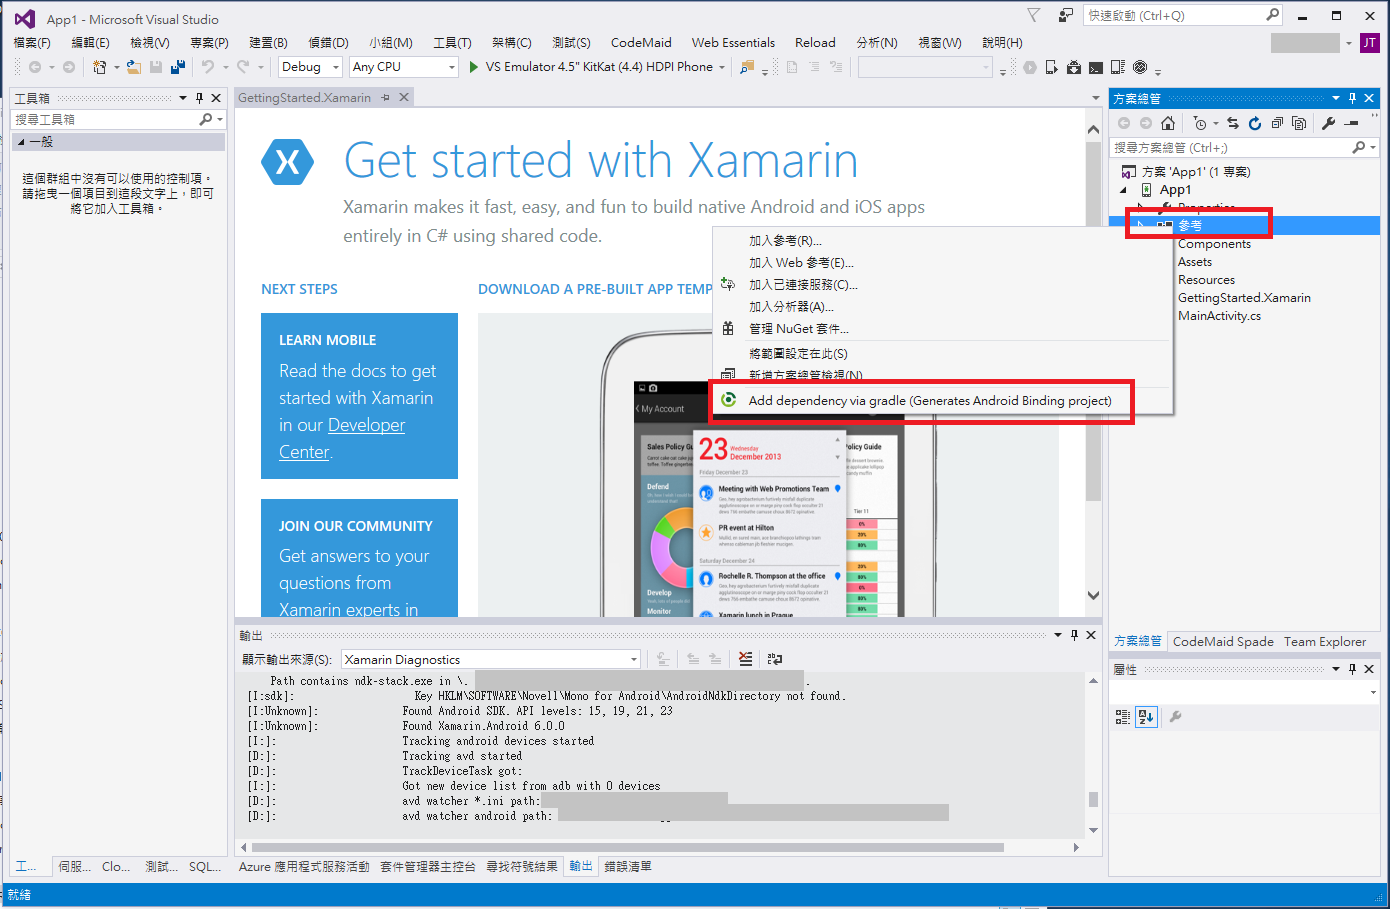Open the Android Device Manager toolbar icon

tap(1052, 67)
